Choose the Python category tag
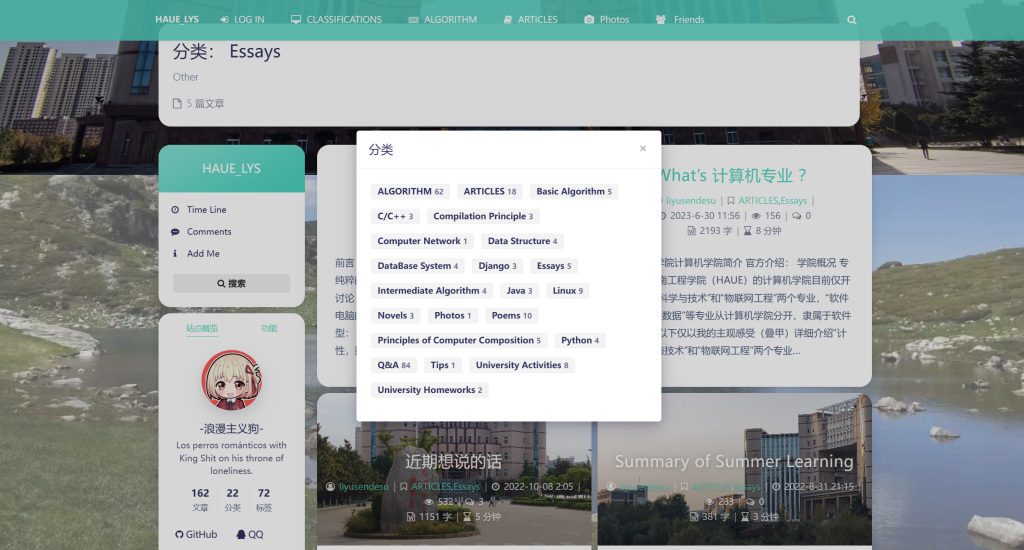The image size is (1024, 550). click(x=580, y=340)
